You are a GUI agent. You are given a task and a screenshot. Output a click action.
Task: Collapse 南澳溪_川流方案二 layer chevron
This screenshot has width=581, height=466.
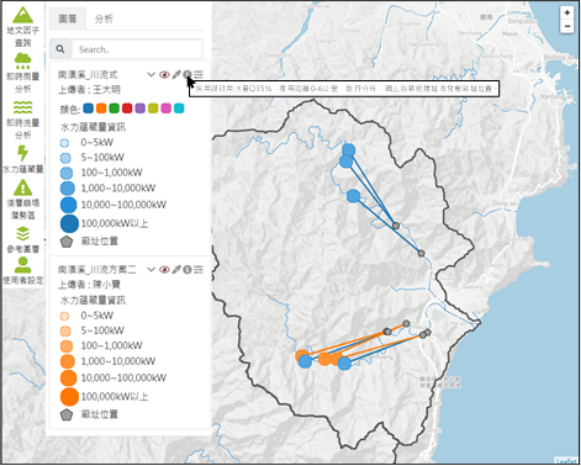click(x=151, y=270)
